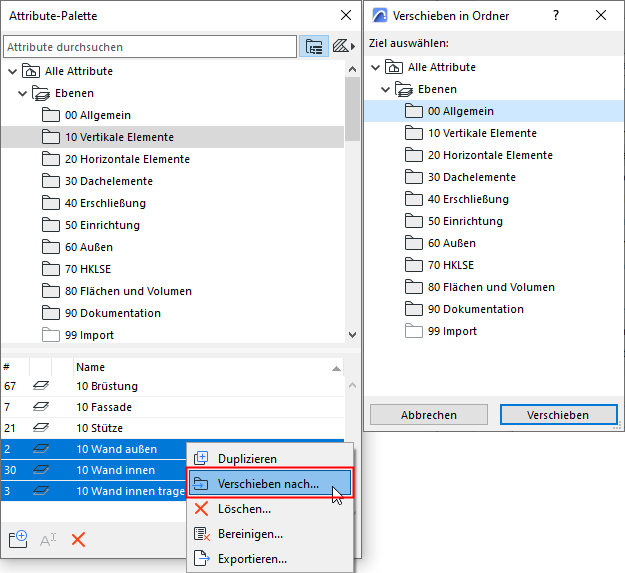Image resolution: width=625 pixels, height=573 pixels.
Task: Select the 10 Stütze layer name
Action: pyautogui.click(x=99, y=428)
